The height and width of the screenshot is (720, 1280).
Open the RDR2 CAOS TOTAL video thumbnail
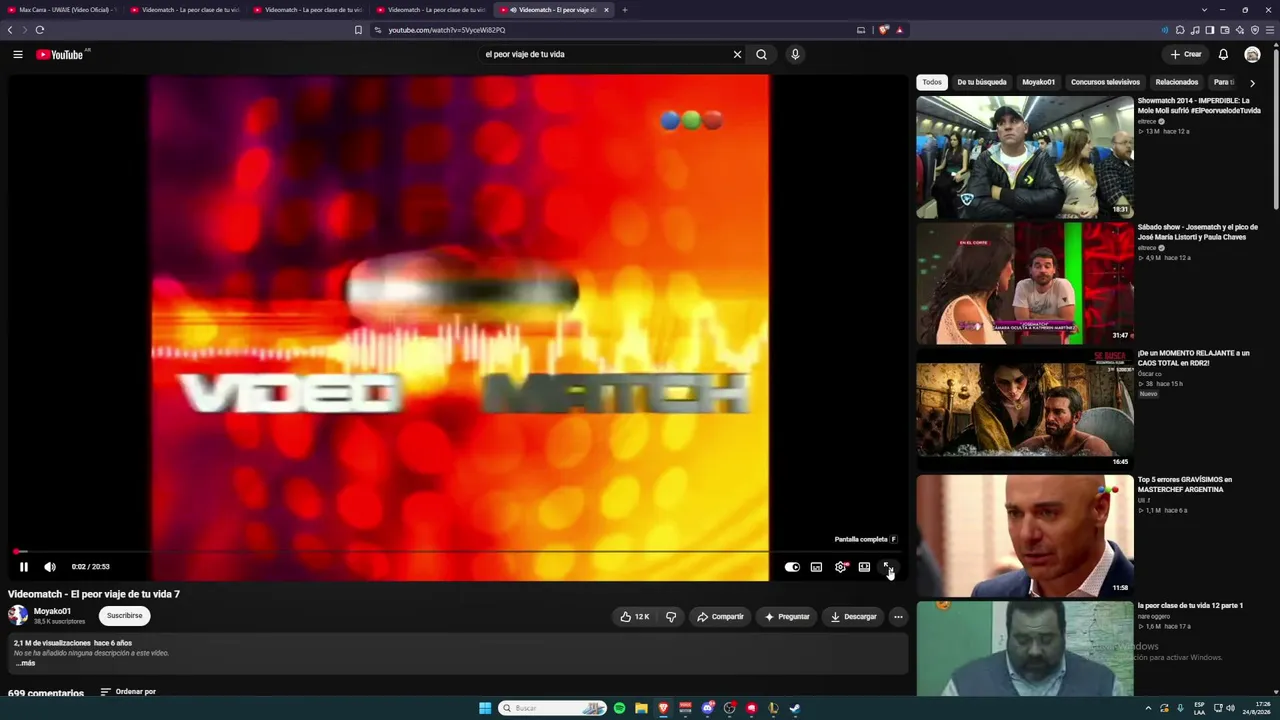tap(1025, 409)
